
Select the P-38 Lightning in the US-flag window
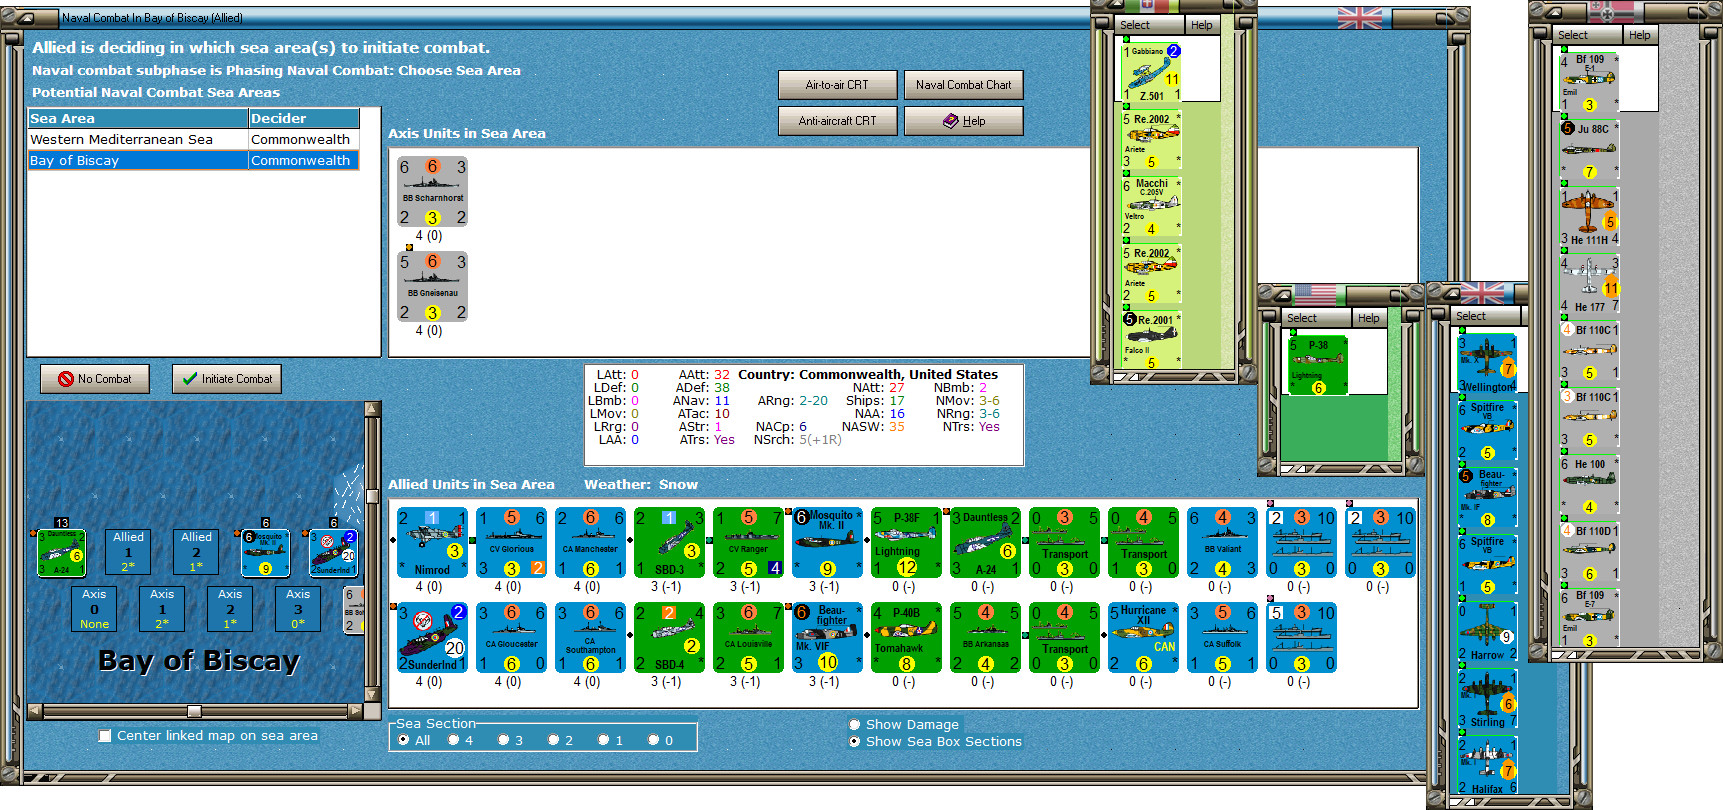(1318, 366)
